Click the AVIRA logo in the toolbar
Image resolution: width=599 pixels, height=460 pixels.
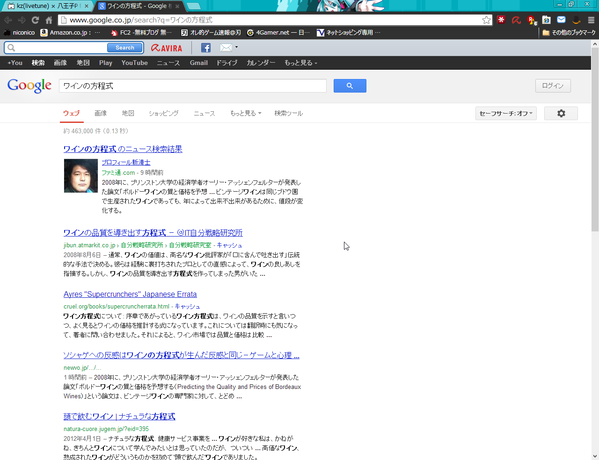tap(167, 48)
